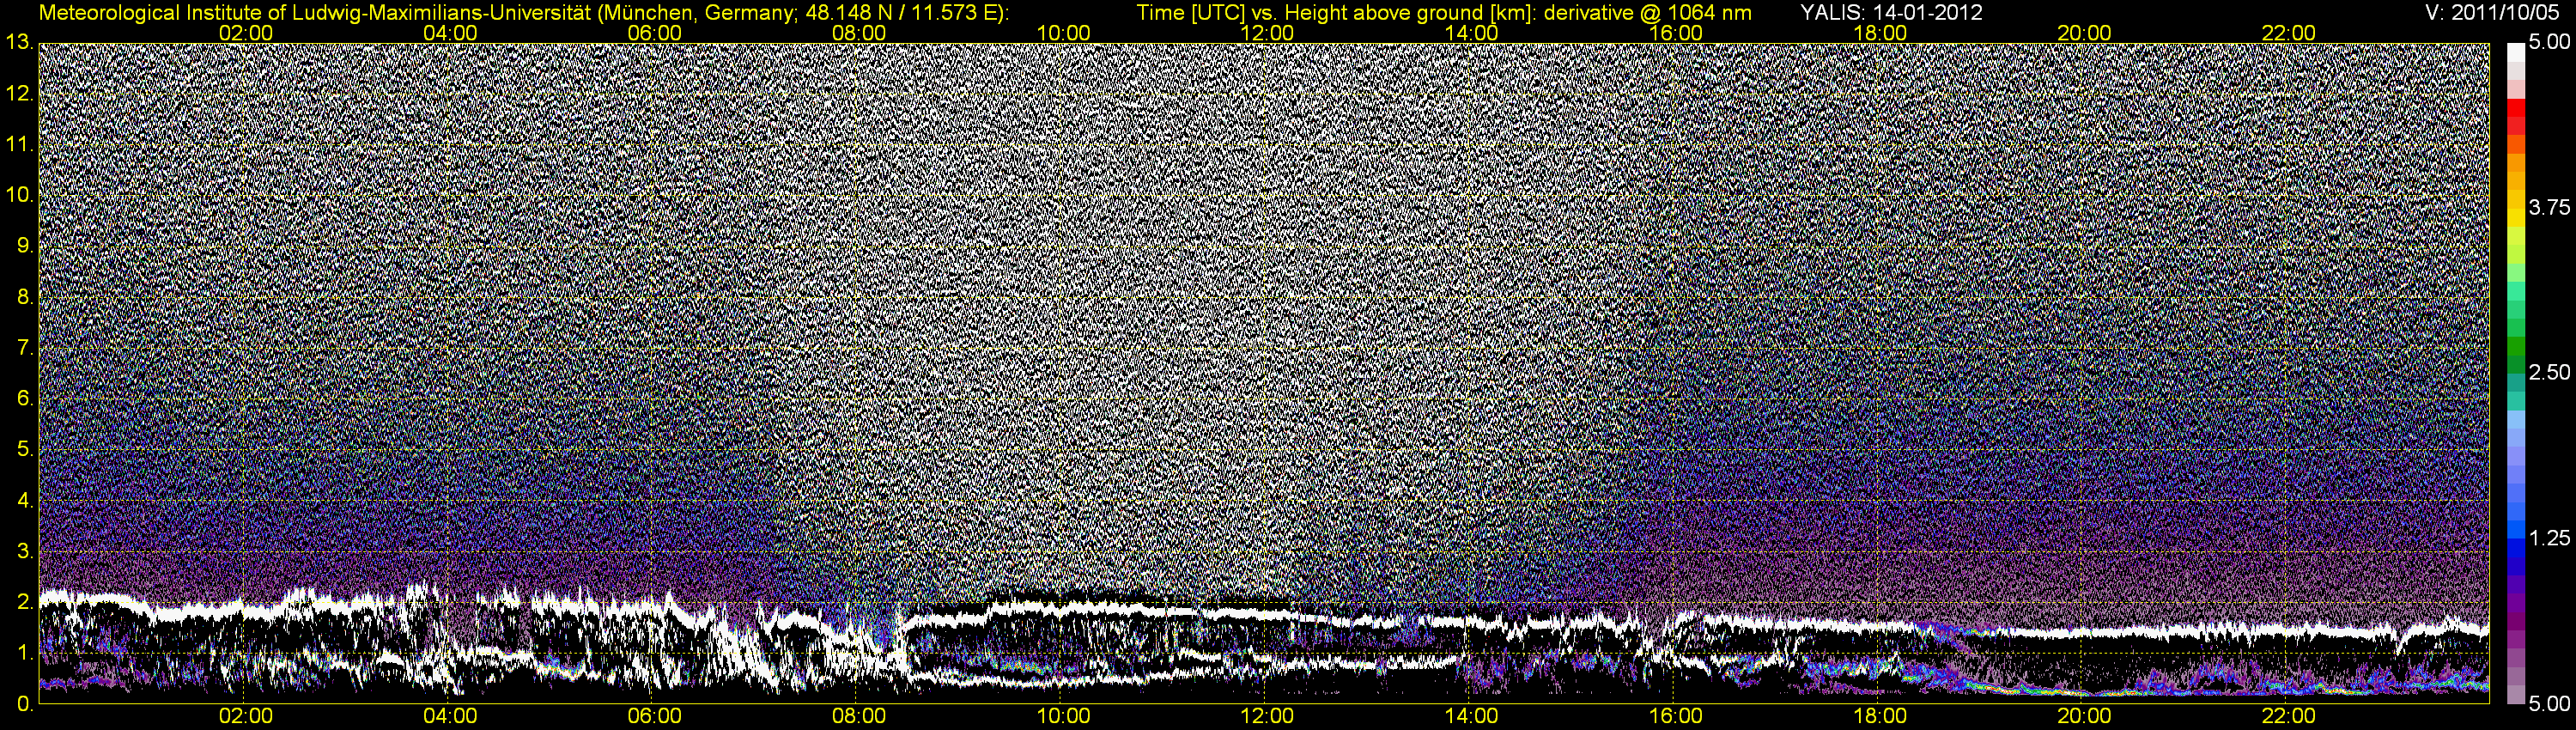The image size is (2576, 730).
Task: Click the 'Meteorological Institute of Ludwig-Maximilians-Universität' title text
Action: 318,13
